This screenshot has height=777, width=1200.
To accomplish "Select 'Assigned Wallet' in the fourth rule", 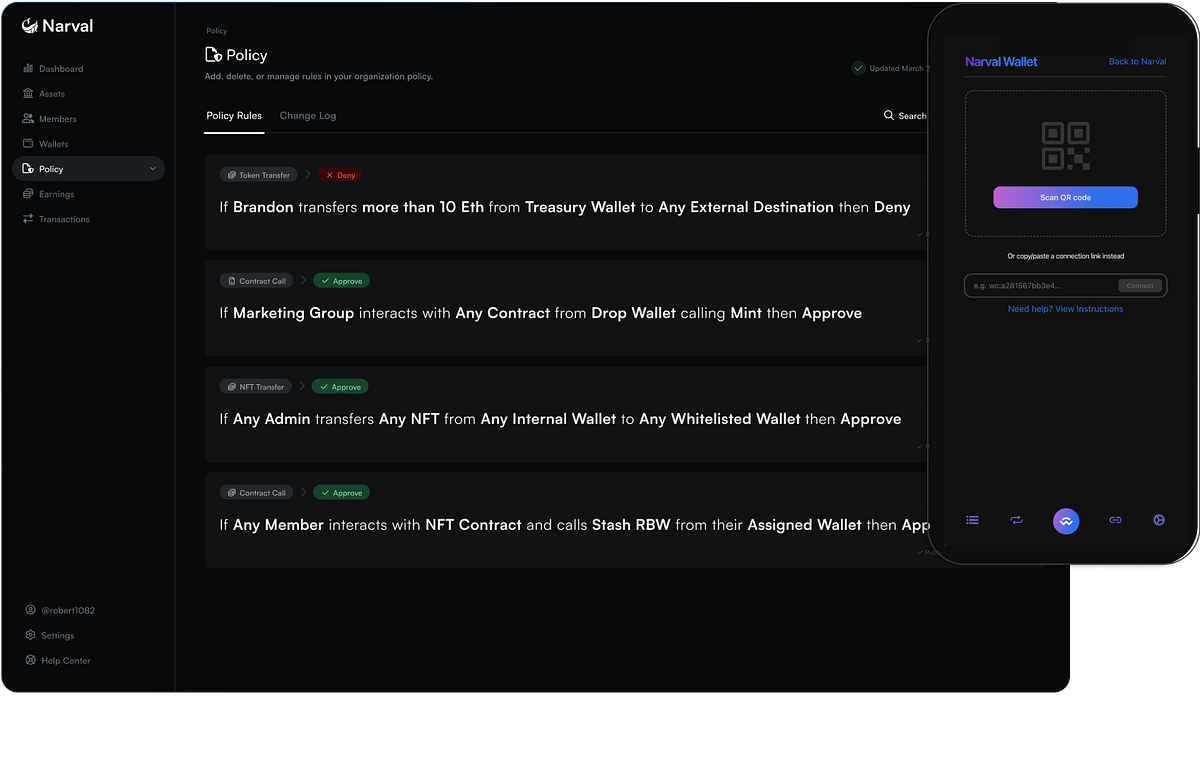I will click(x=804, y=525).
